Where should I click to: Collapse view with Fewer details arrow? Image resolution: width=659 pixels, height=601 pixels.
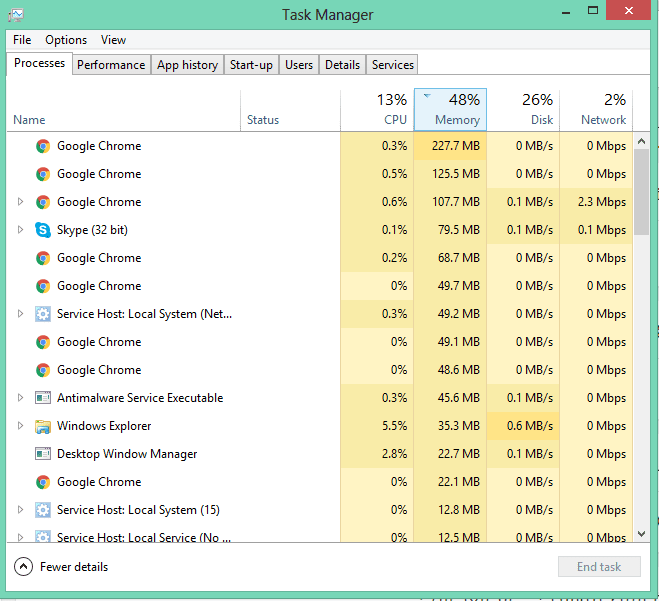click(x=23, y=567)
